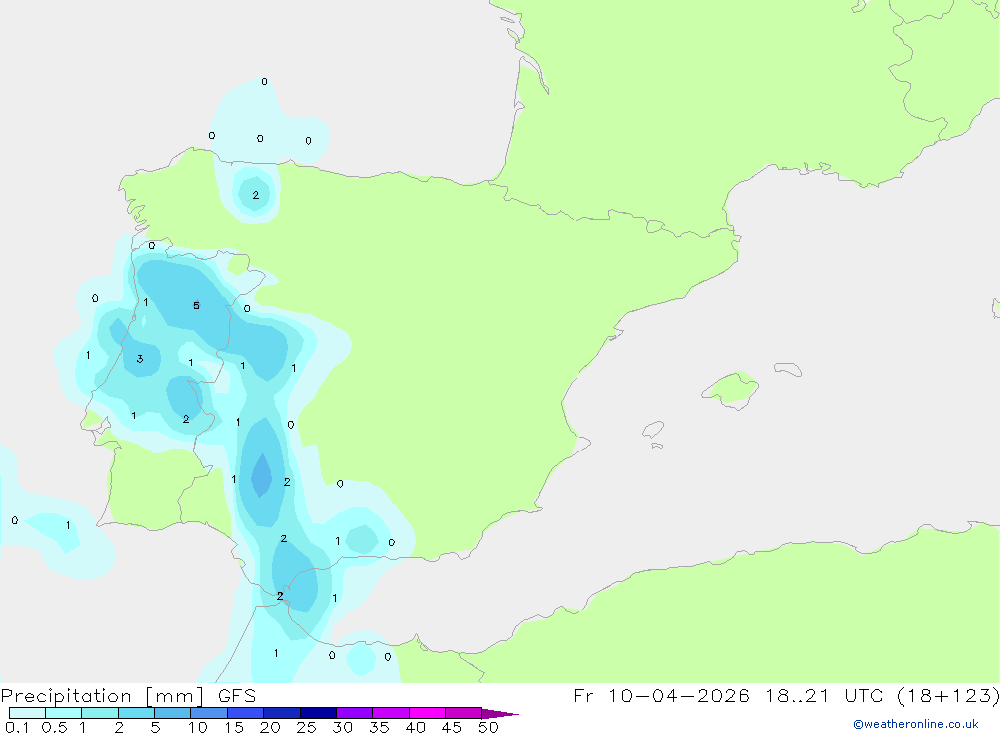
Task: Click the legend swatch between 0.5 and 1
Action: tap(63, 713)
